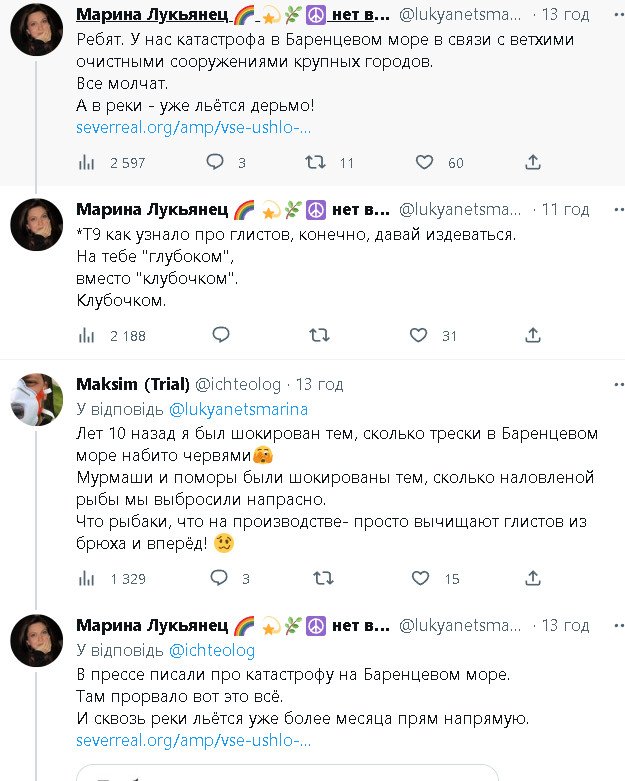Like the T9 tweet with 31 likes
This screenshot has height=781, width=625.
click(x=420, y=335)
